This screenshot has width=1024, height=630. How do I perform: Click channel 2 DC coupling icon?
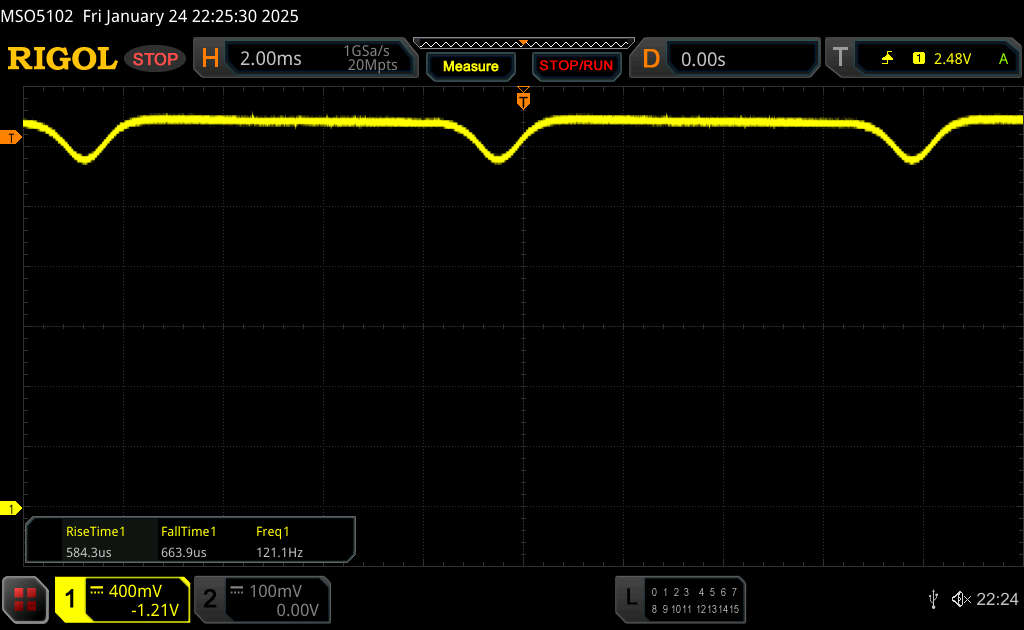click(x=237, y=591)
